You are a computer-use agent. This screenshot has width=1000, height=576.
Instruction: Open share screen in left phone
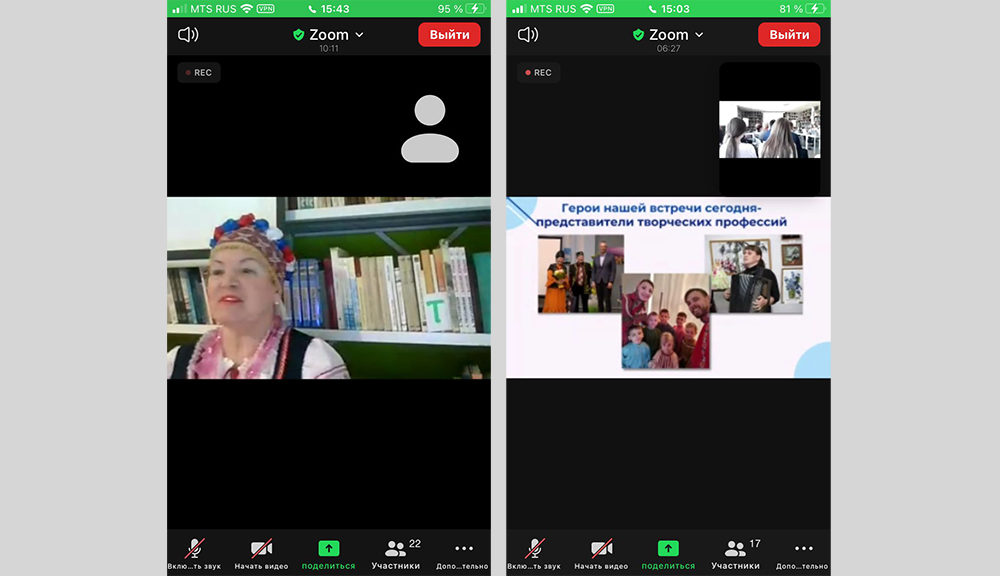(x=328, y=552)
